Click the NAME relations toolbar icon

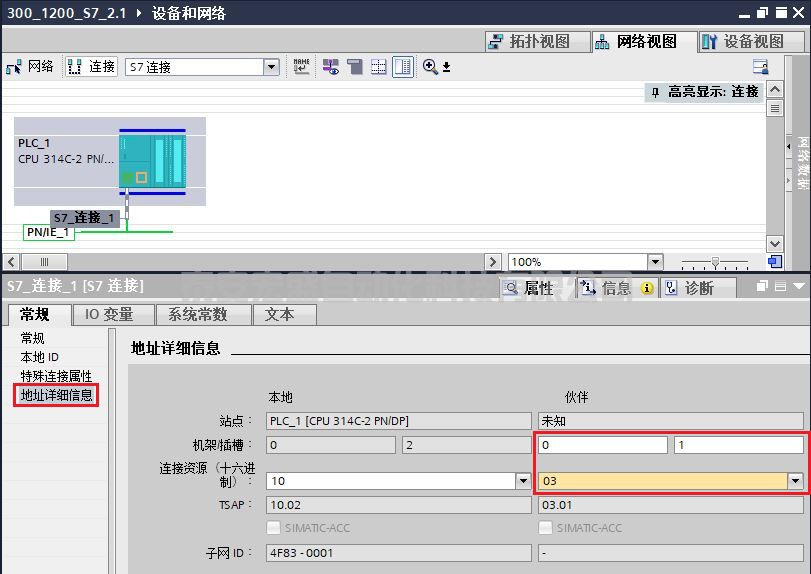pyautogui.click(x=301, y=67)
